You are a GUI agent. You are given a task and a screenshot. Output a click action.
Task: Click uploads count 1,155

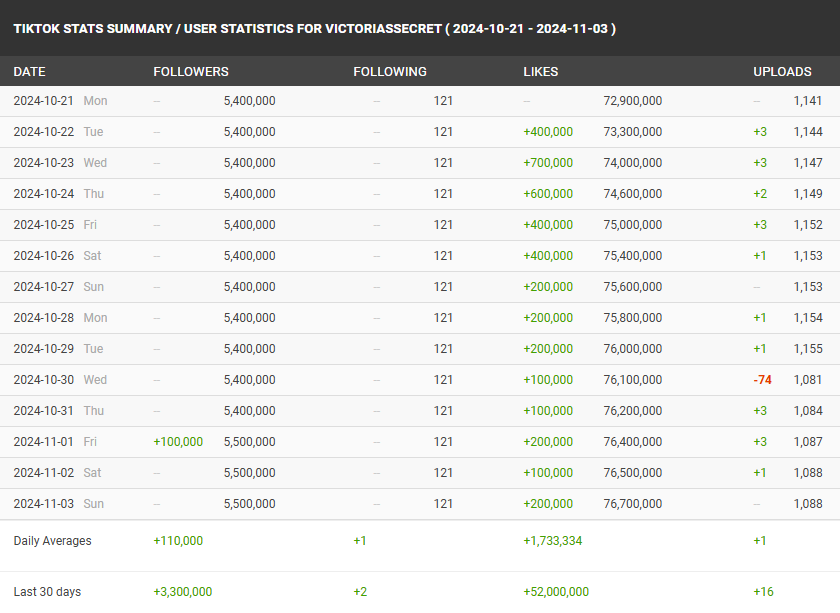pos(808,349)
